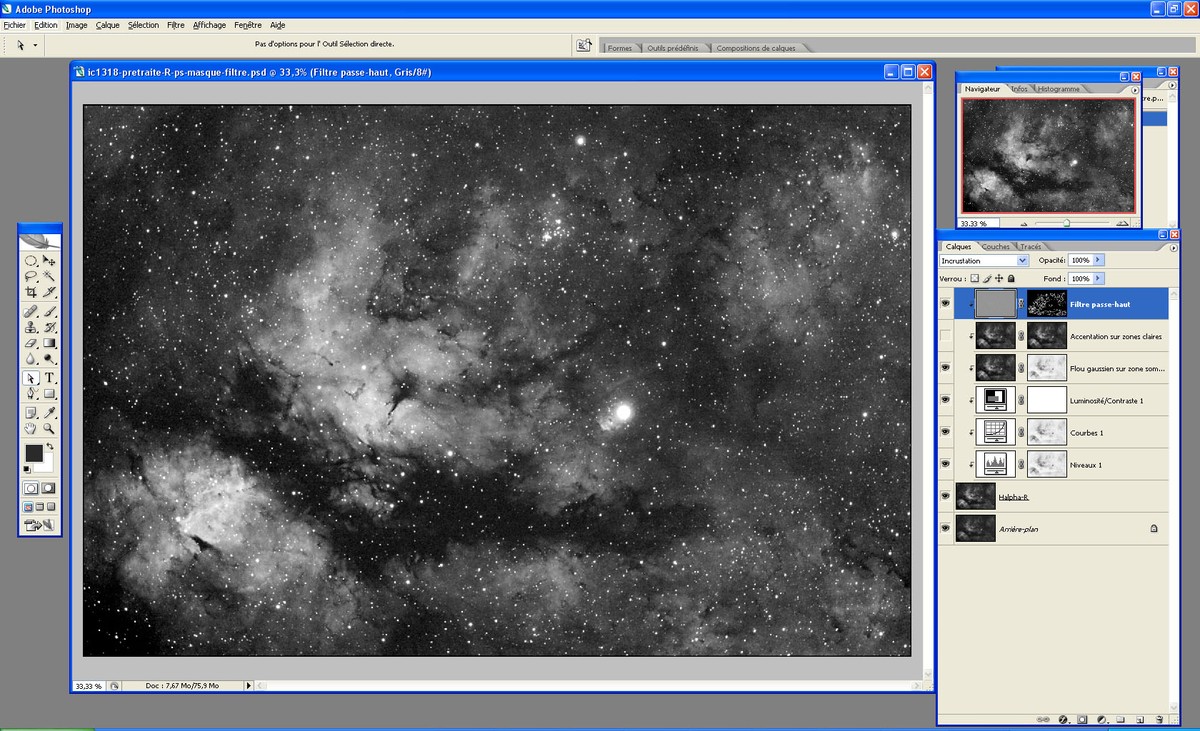
Task: Switch to the Couches tab
Action: tap(996, 247)
